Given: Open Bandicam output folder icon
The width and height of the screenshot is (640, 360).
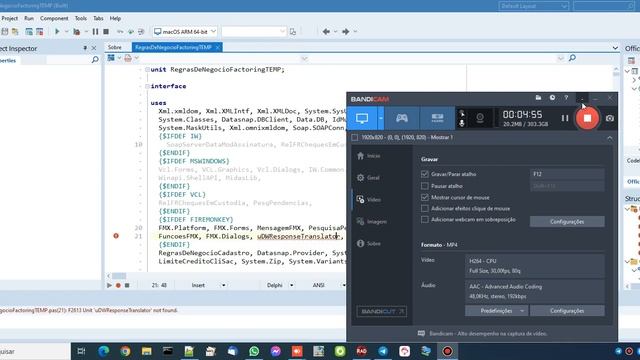Looking at the screenshot, I should (538, 98).
